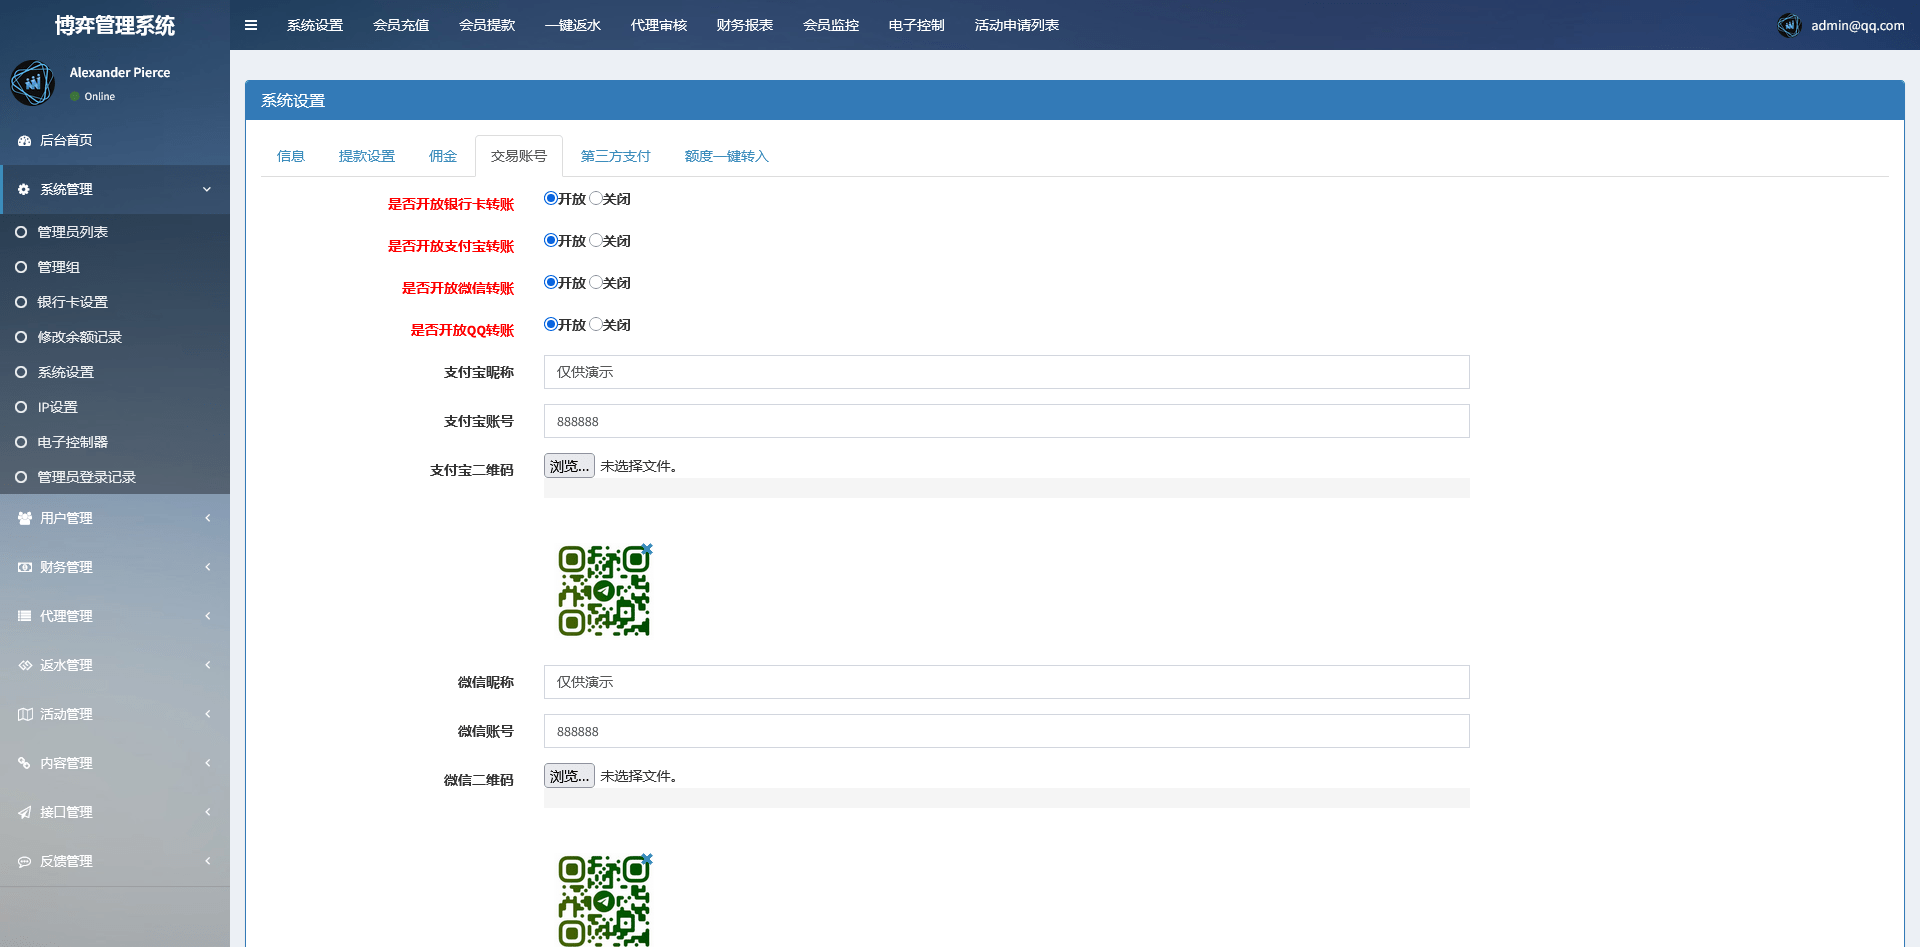The width and height of the screenshot is (1920, 947).
Task: Expand the 代理管理 sidebar arrow
Action: click(207, 616)
